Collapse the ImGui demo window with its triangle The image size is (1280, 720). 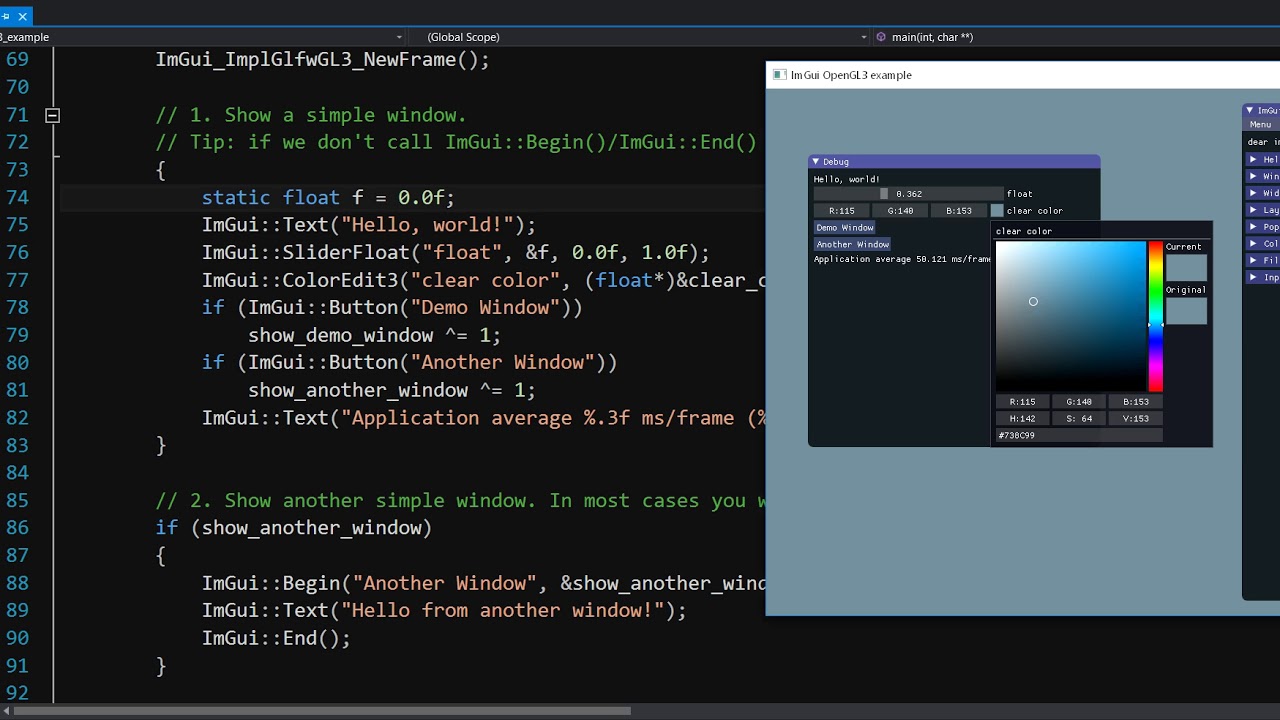[x=1250, y=110]
